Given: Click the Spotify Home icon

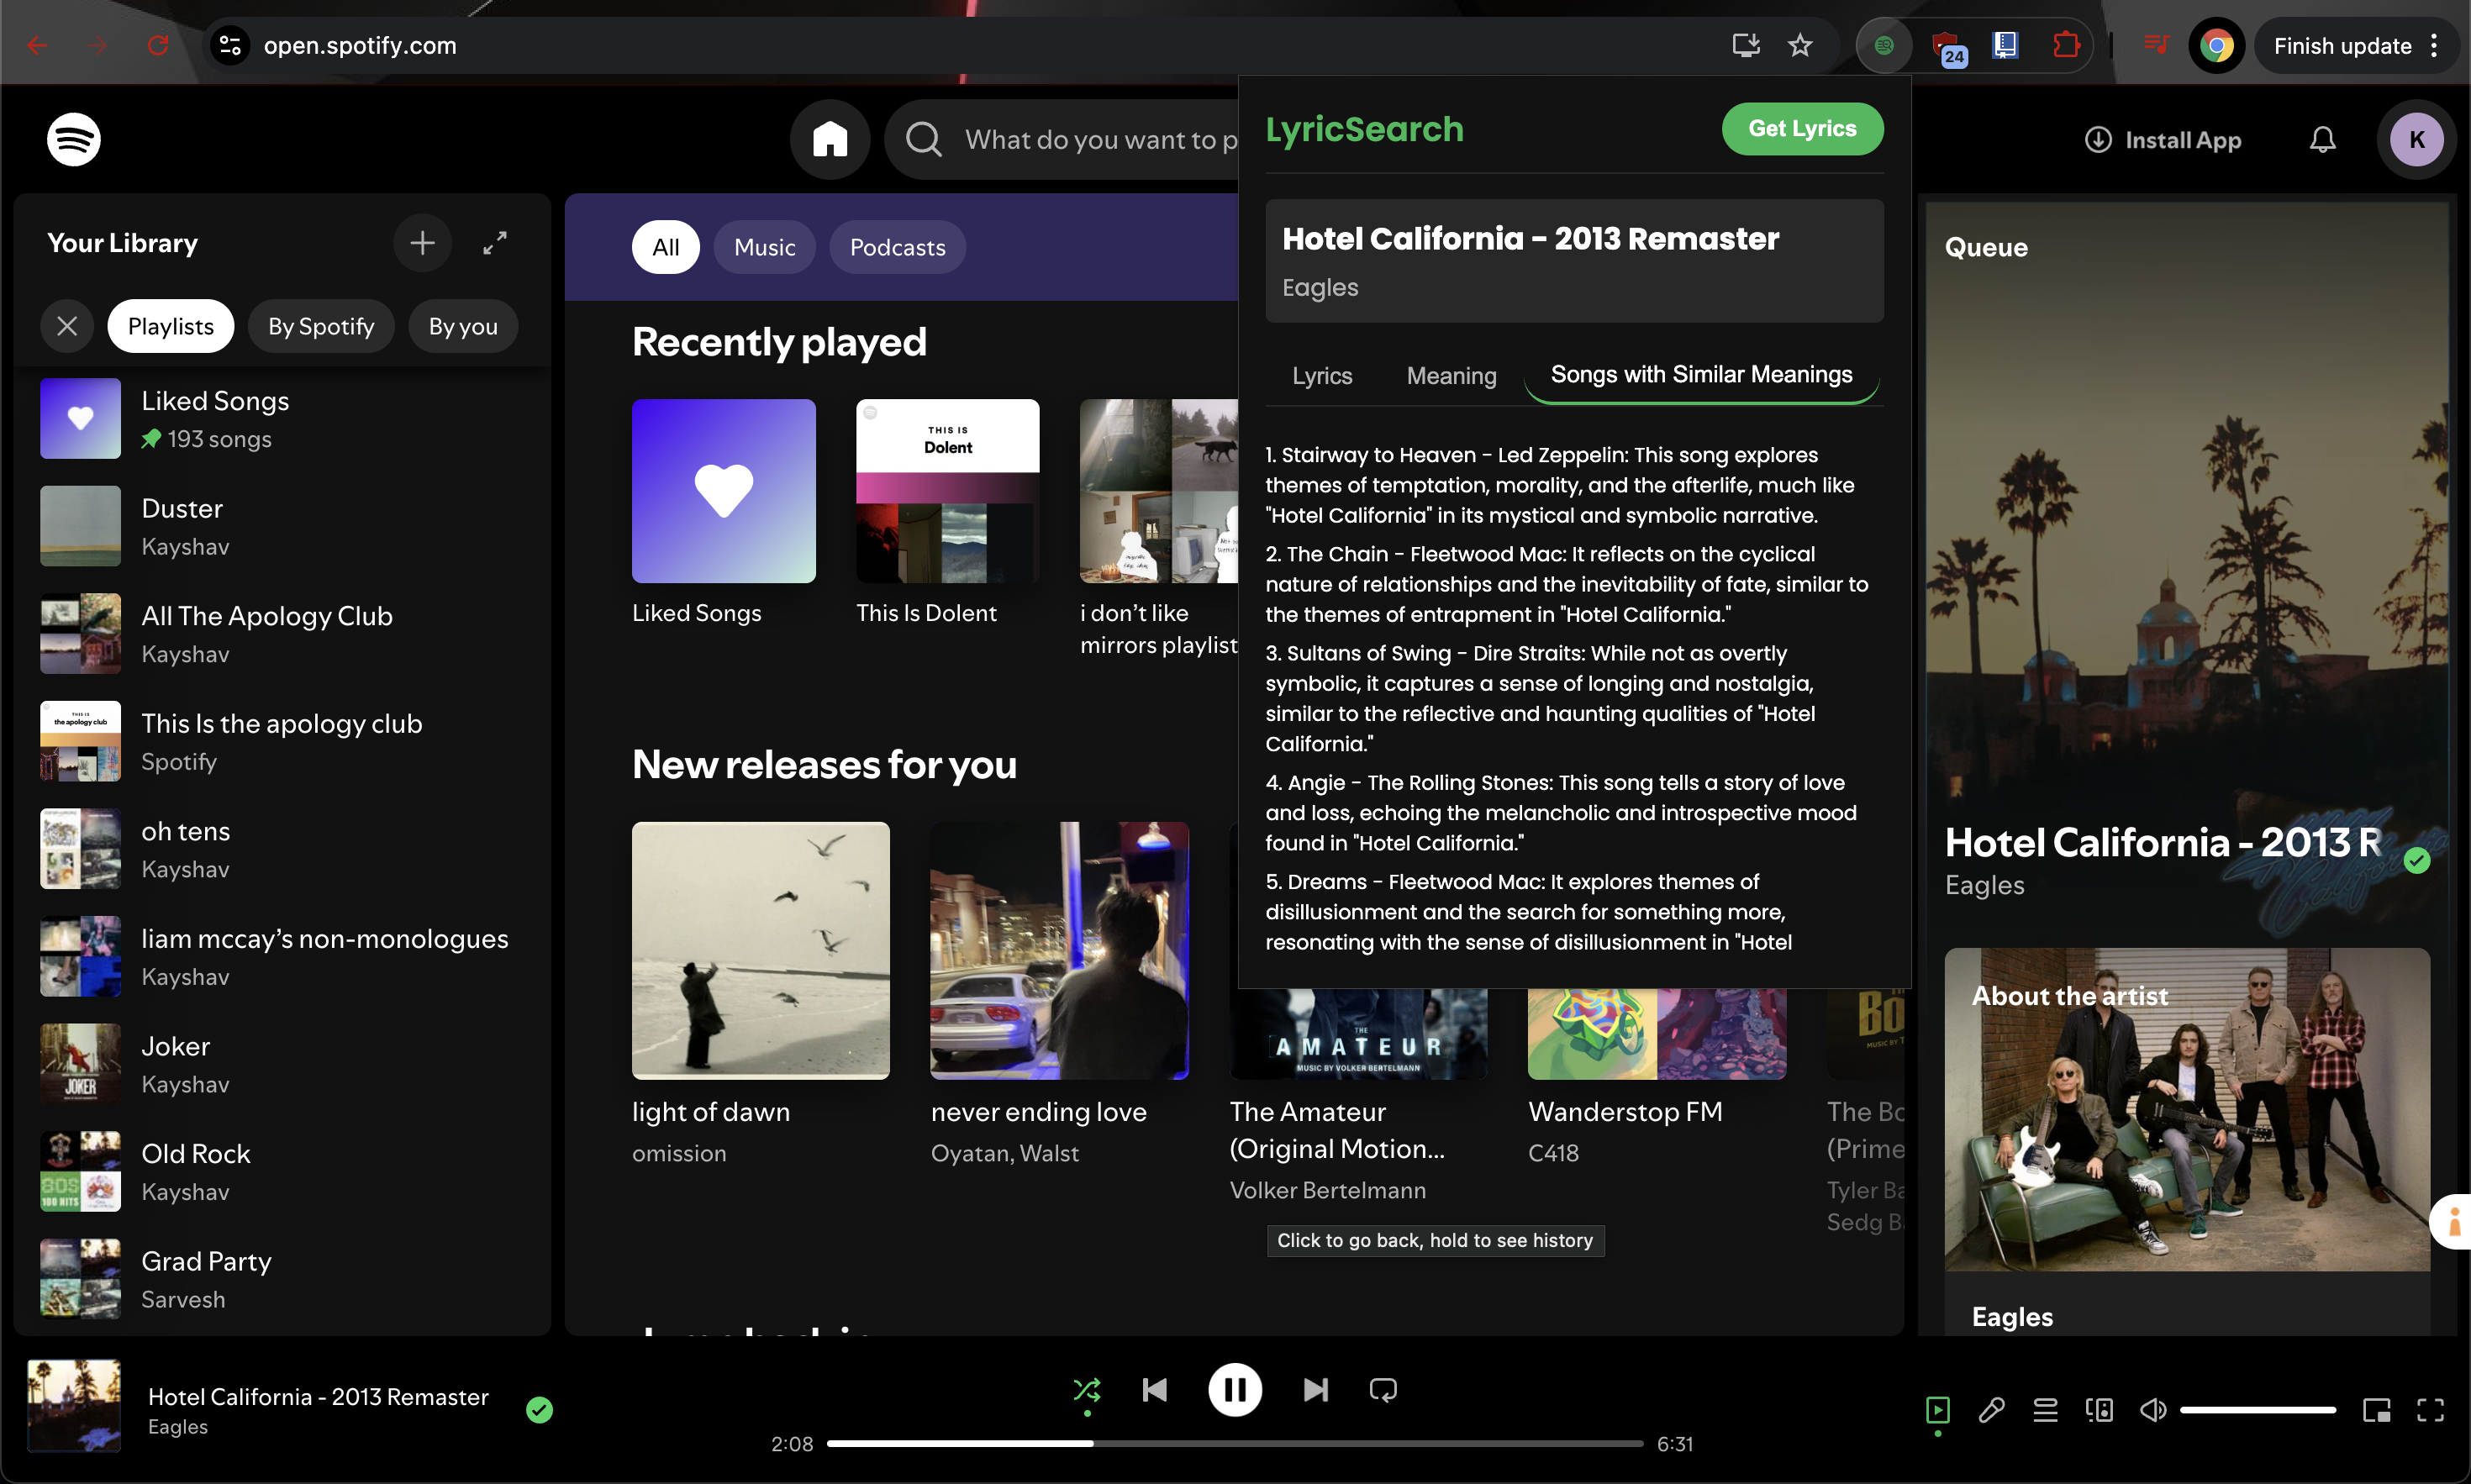Looking at the screenshot, I should pos(829,139).
